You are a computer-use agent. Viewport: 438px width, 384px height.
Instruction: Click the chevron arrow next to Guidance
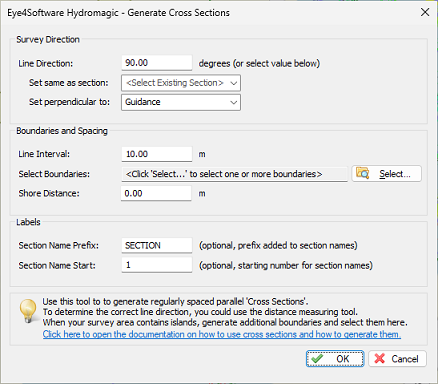point(234,102)
